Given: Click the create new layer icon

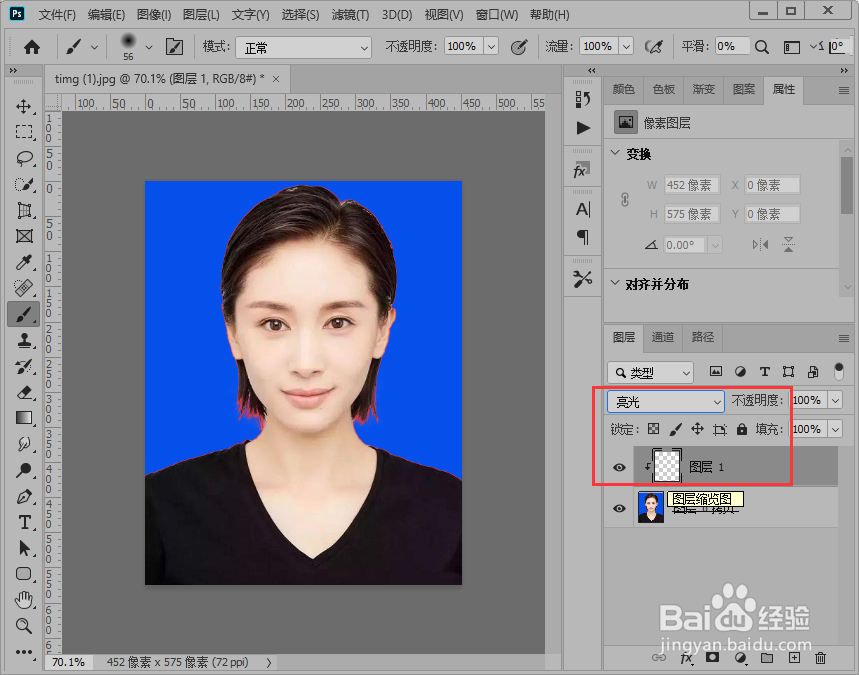Looking at the screenshot, I should 794,657.
